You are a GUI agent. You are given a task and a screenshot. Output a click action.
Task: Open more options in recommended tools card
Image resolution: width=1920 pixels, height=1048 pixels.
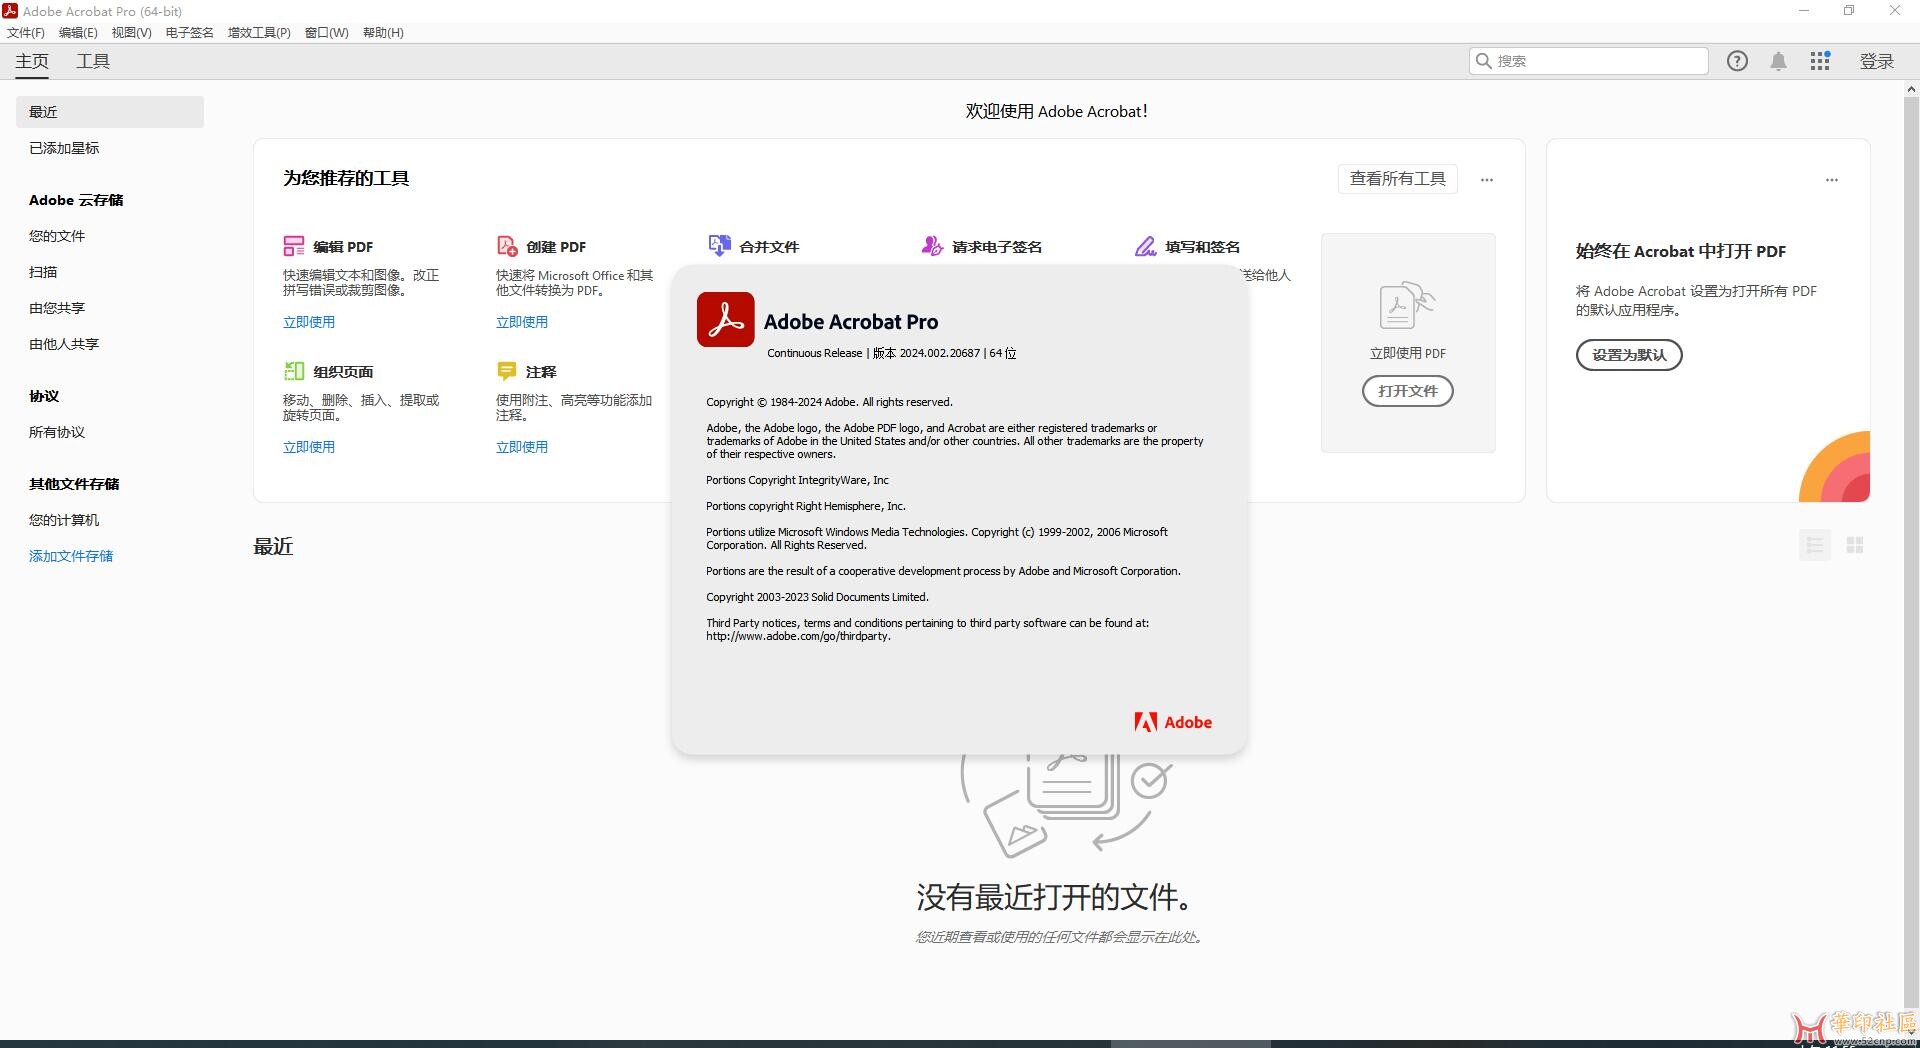point(1487,180)
